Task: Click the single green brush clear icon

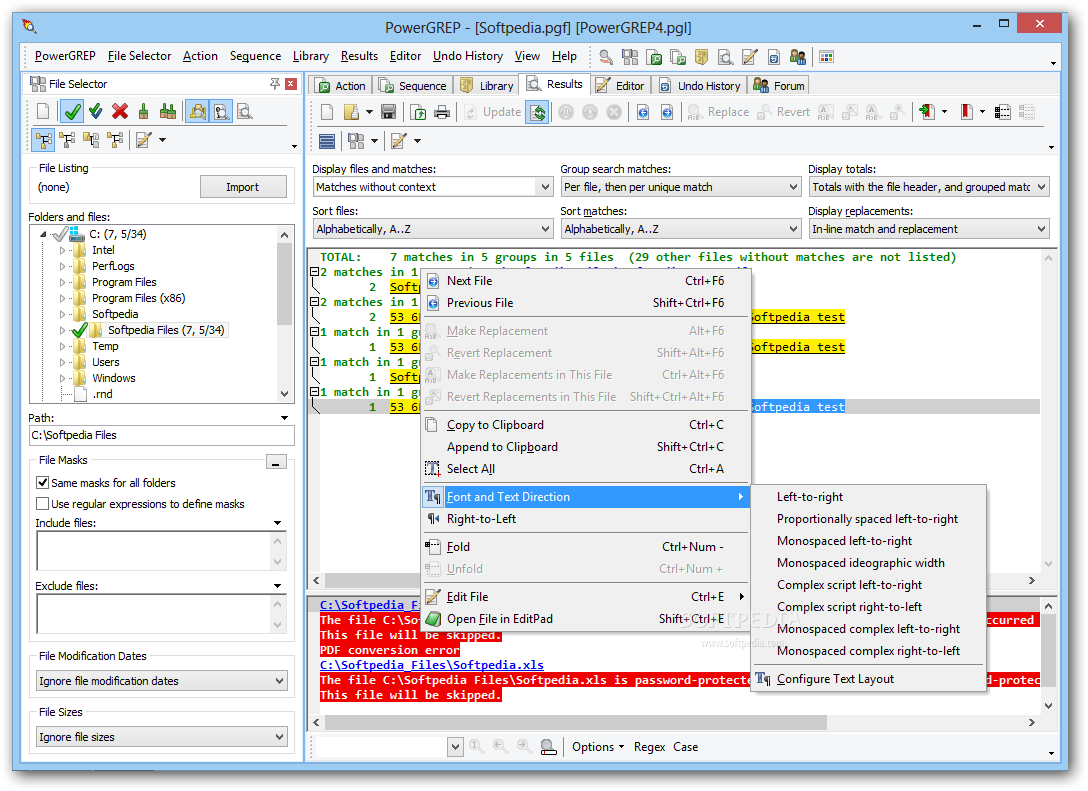Action: 144,111
